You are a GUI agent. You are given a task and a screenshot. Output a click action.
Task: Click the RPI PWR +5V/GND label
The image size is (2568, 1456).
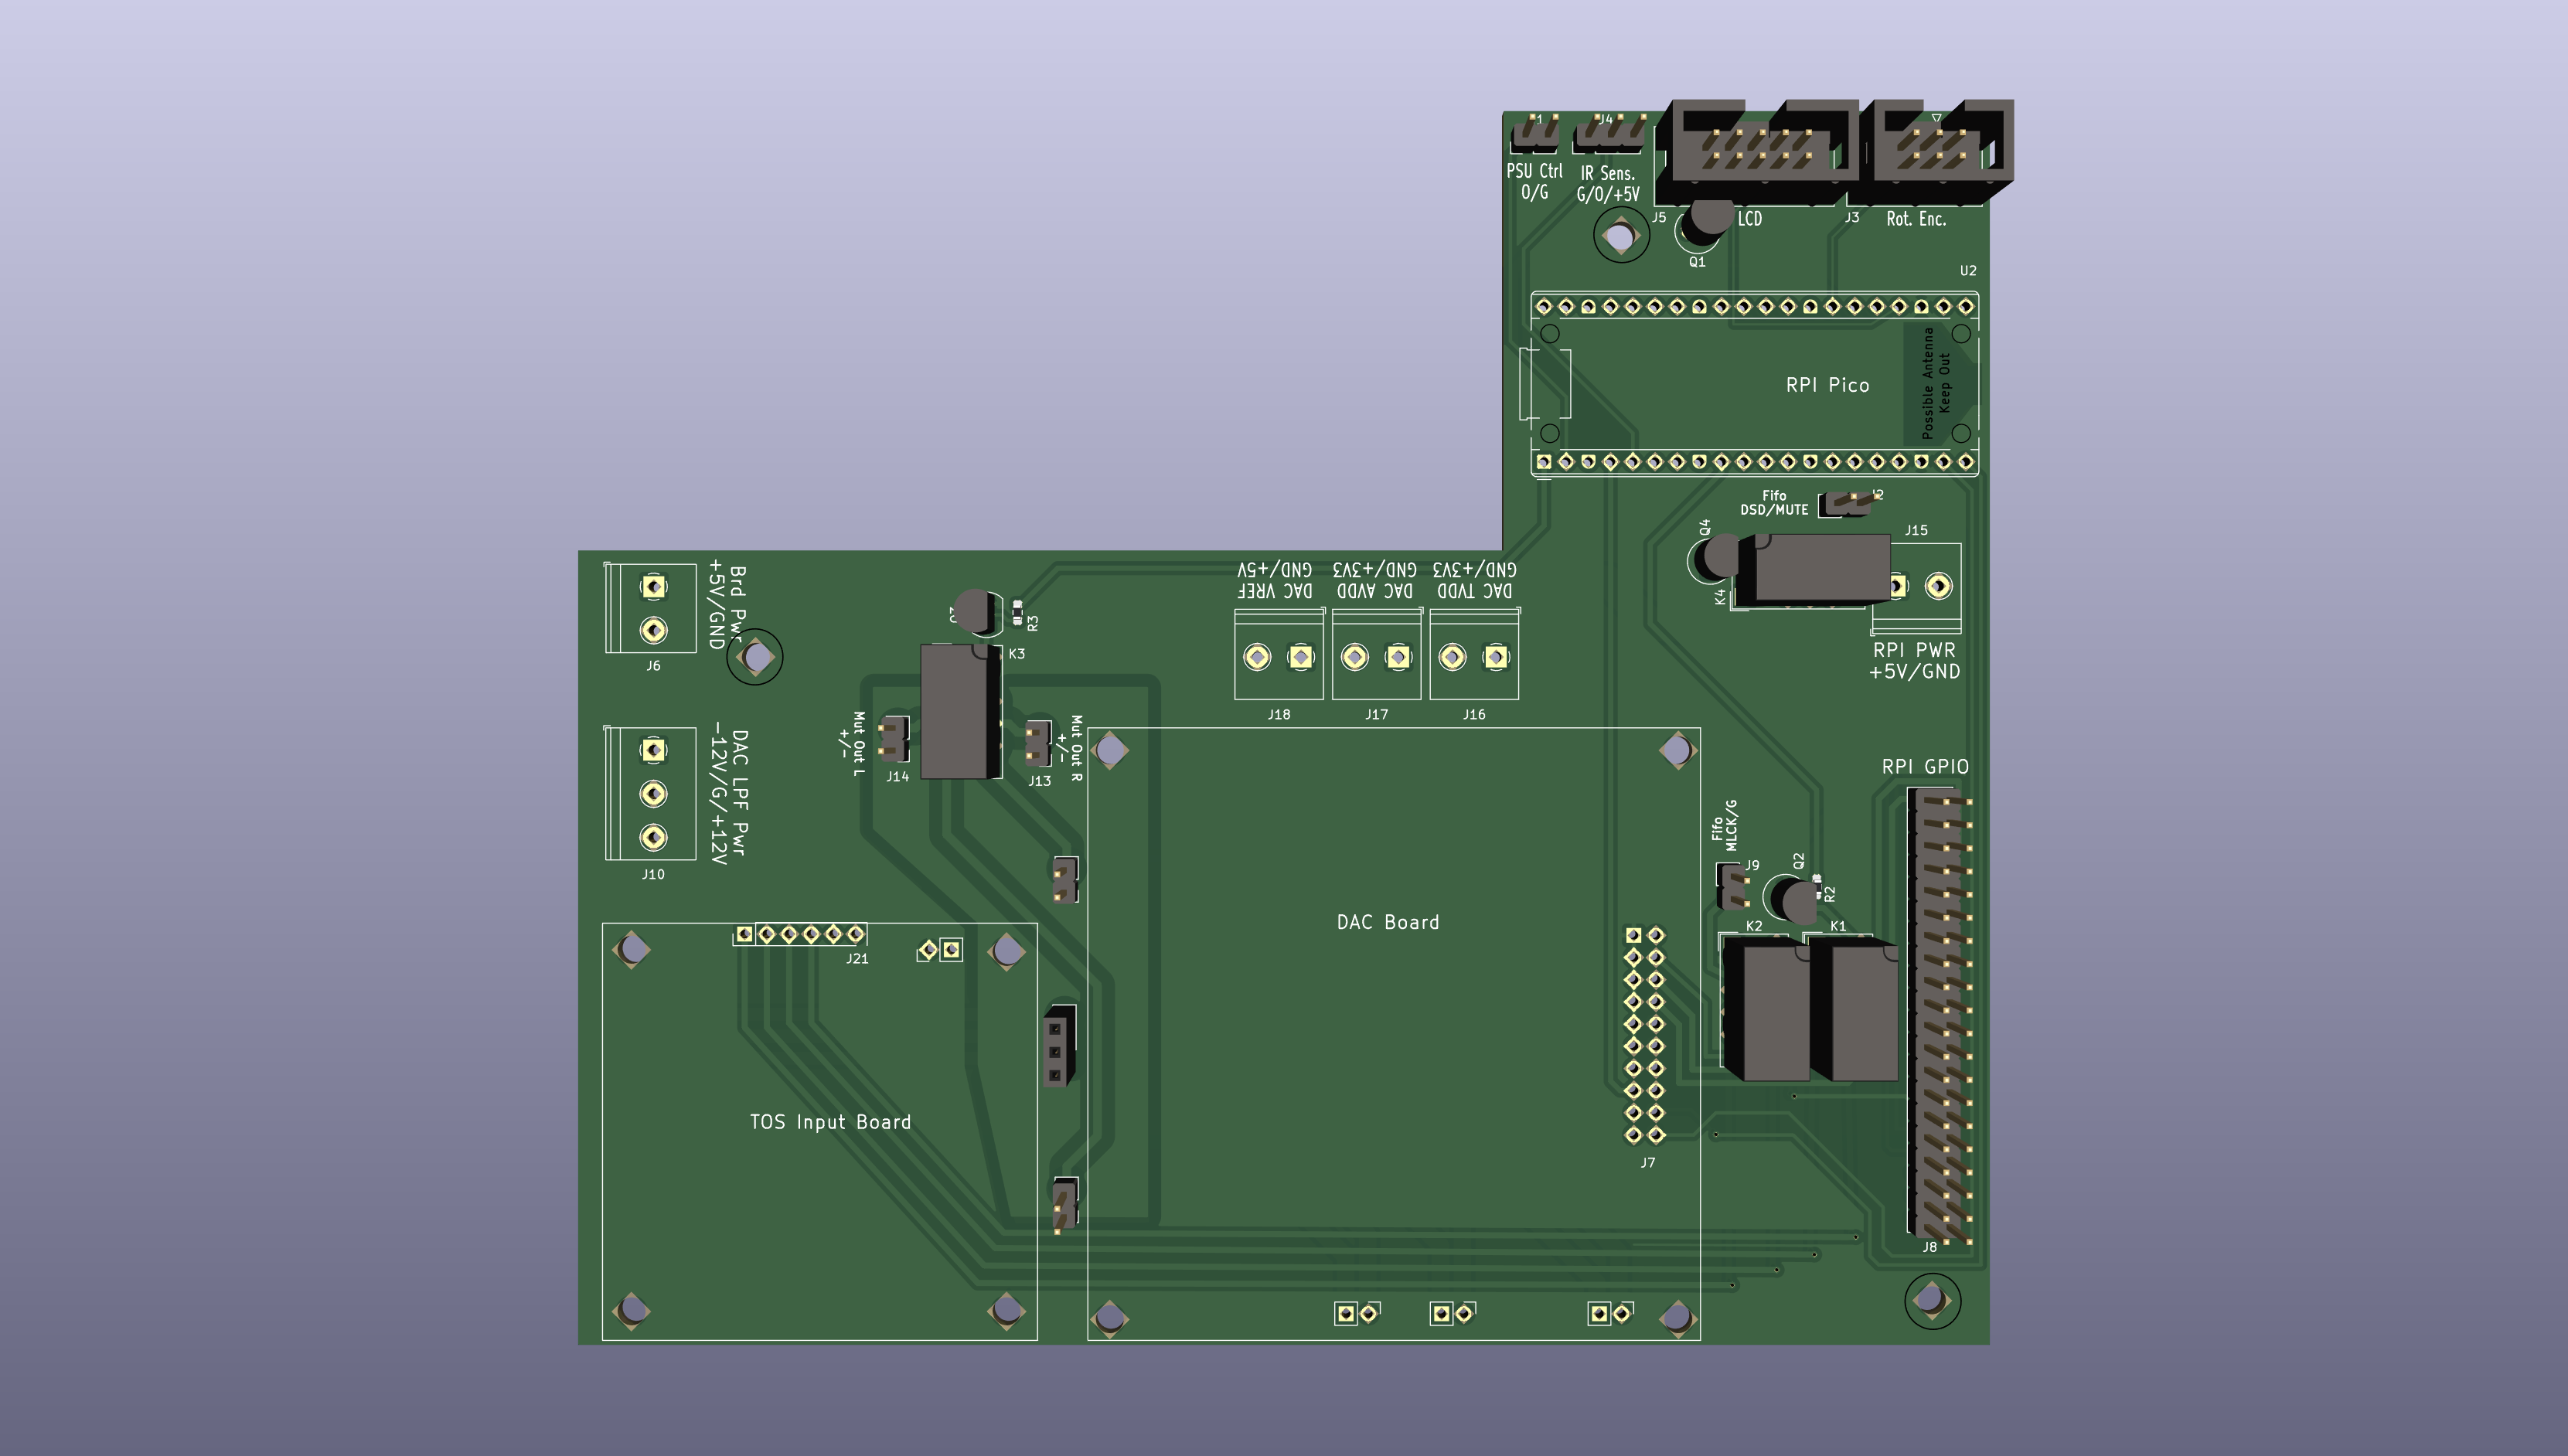click(x=1914, y=661)
